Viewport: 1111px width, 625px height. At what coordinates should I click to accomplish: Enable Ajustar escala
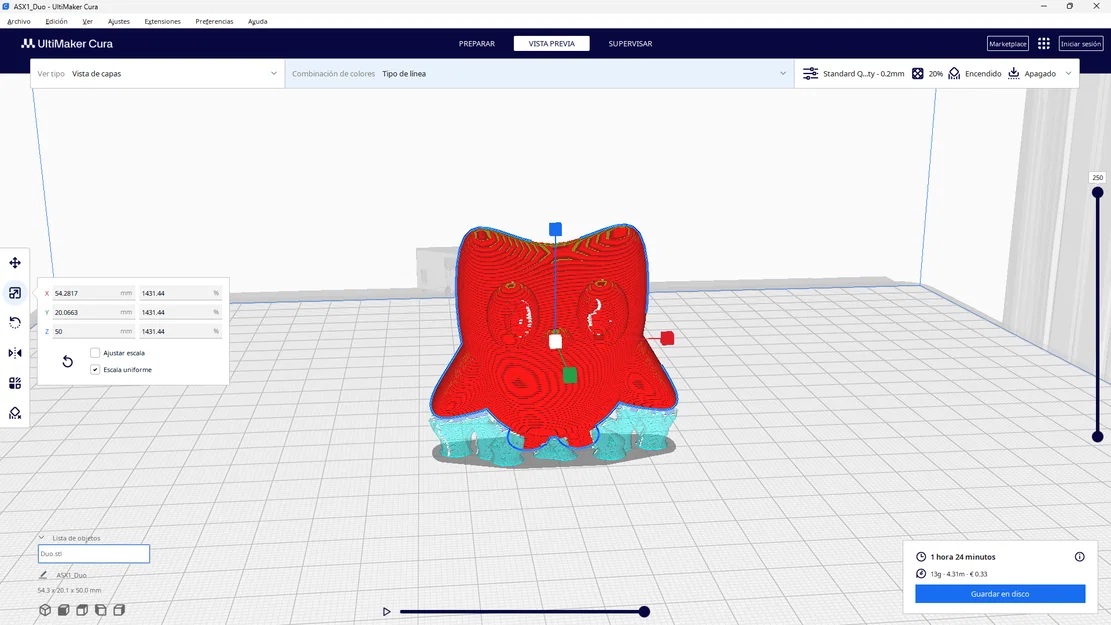coord(95,352)
